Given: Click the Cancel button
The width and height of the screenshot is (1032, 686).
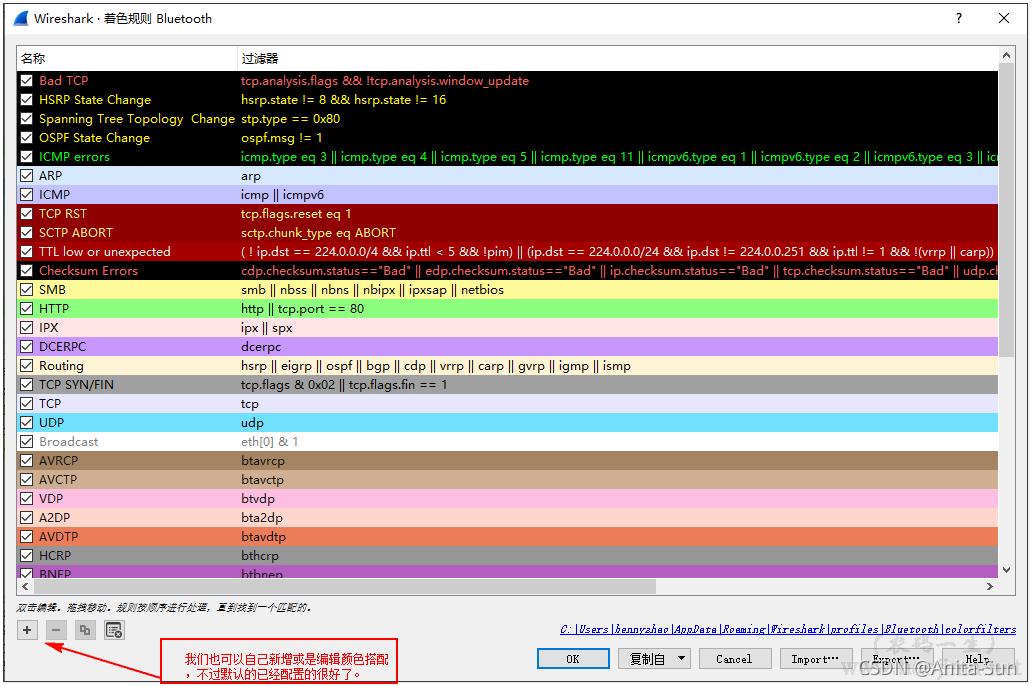Looking at the screenshot, I should point(734,658).
